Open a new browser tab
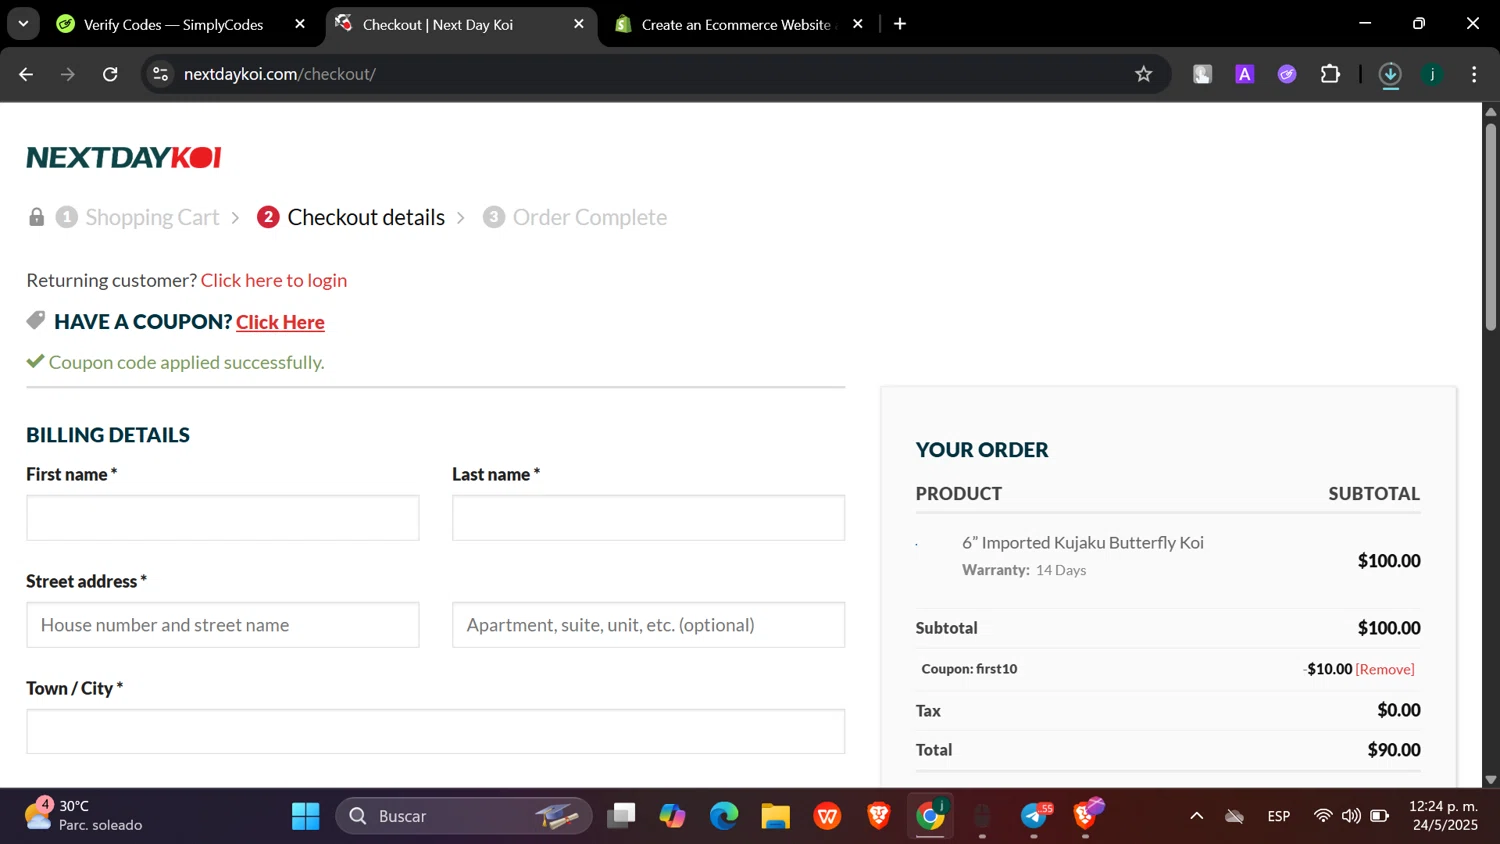Screen dimensions: 1500x844 pos(900,24)
